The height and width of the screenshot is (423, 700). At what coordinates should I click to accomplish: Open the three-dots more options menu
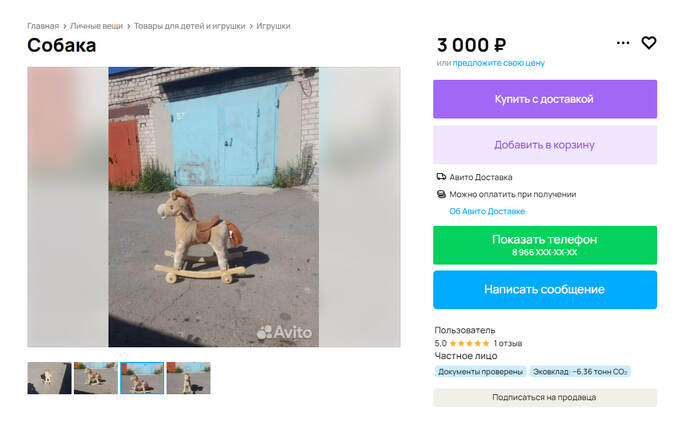pyautogui.click(x=623, y=43)
